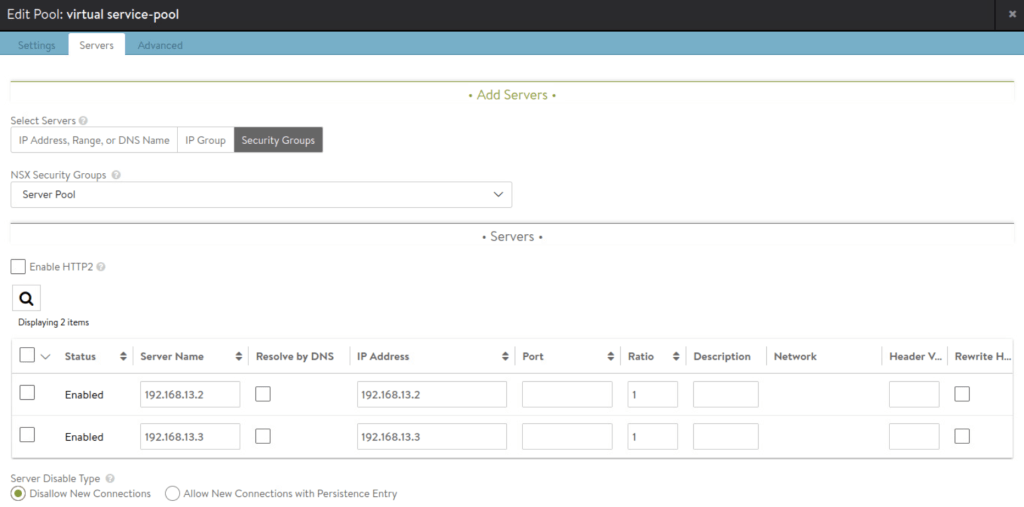Select IP Address, Range, or DNS Name option
The image size is (1024, 507).
click(x=94, y=141)
